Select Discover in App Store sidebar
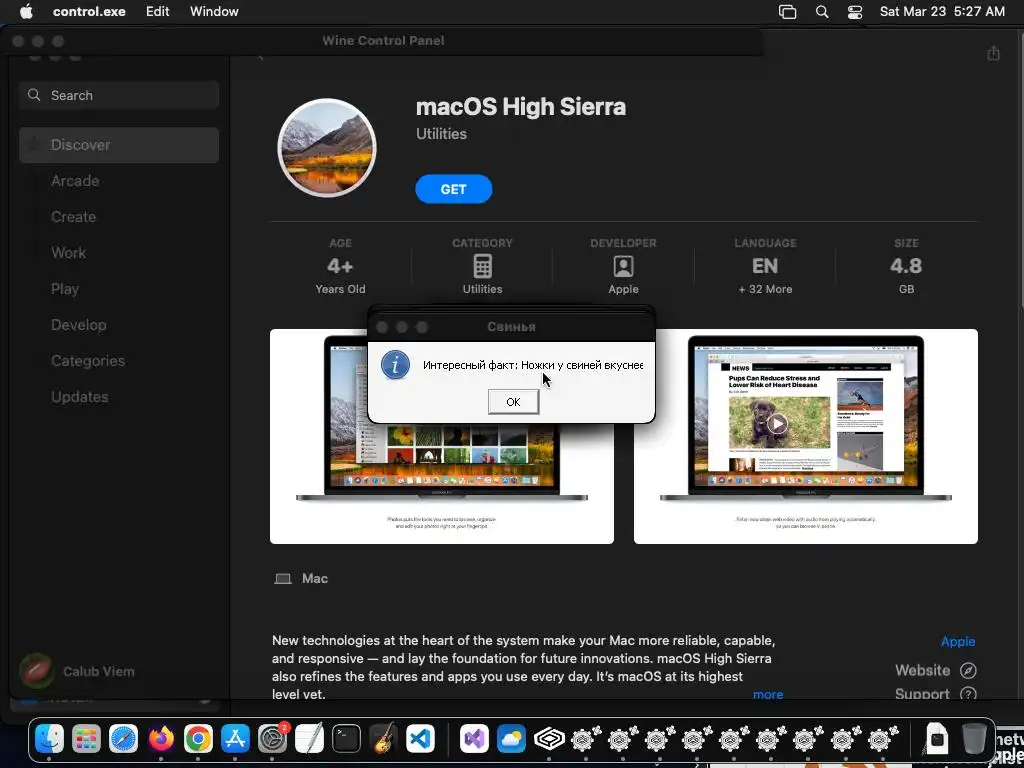Screen dimensions: 1024x768 [119, 145]
